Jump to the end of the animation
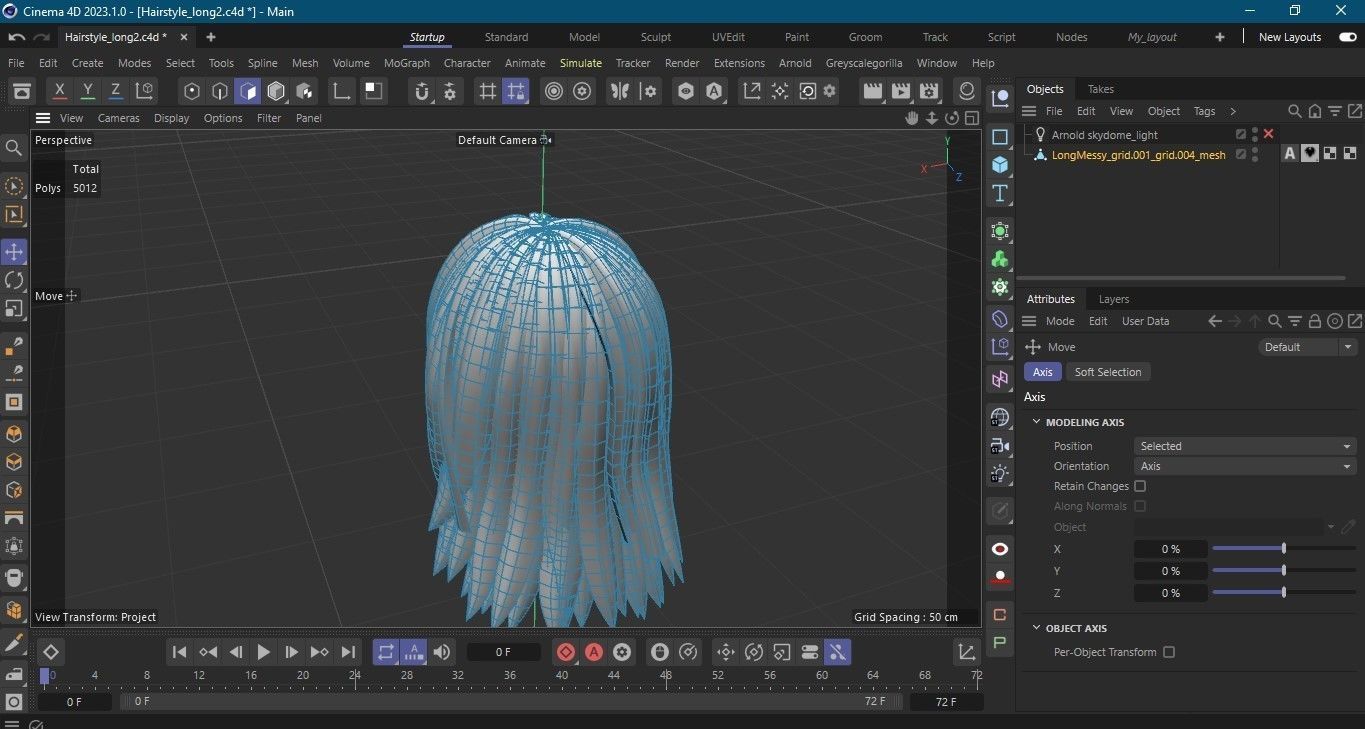 348,652
